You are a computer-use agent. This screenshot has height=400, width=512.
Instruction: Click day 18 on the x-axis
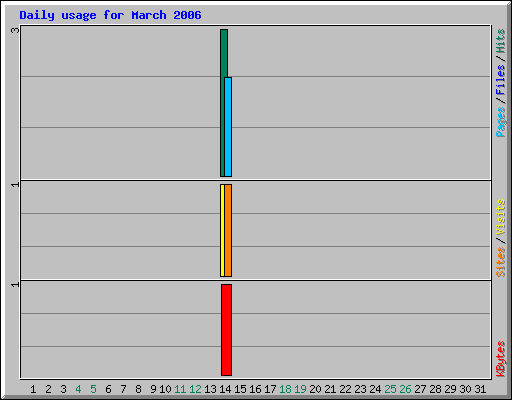point(285,389)
